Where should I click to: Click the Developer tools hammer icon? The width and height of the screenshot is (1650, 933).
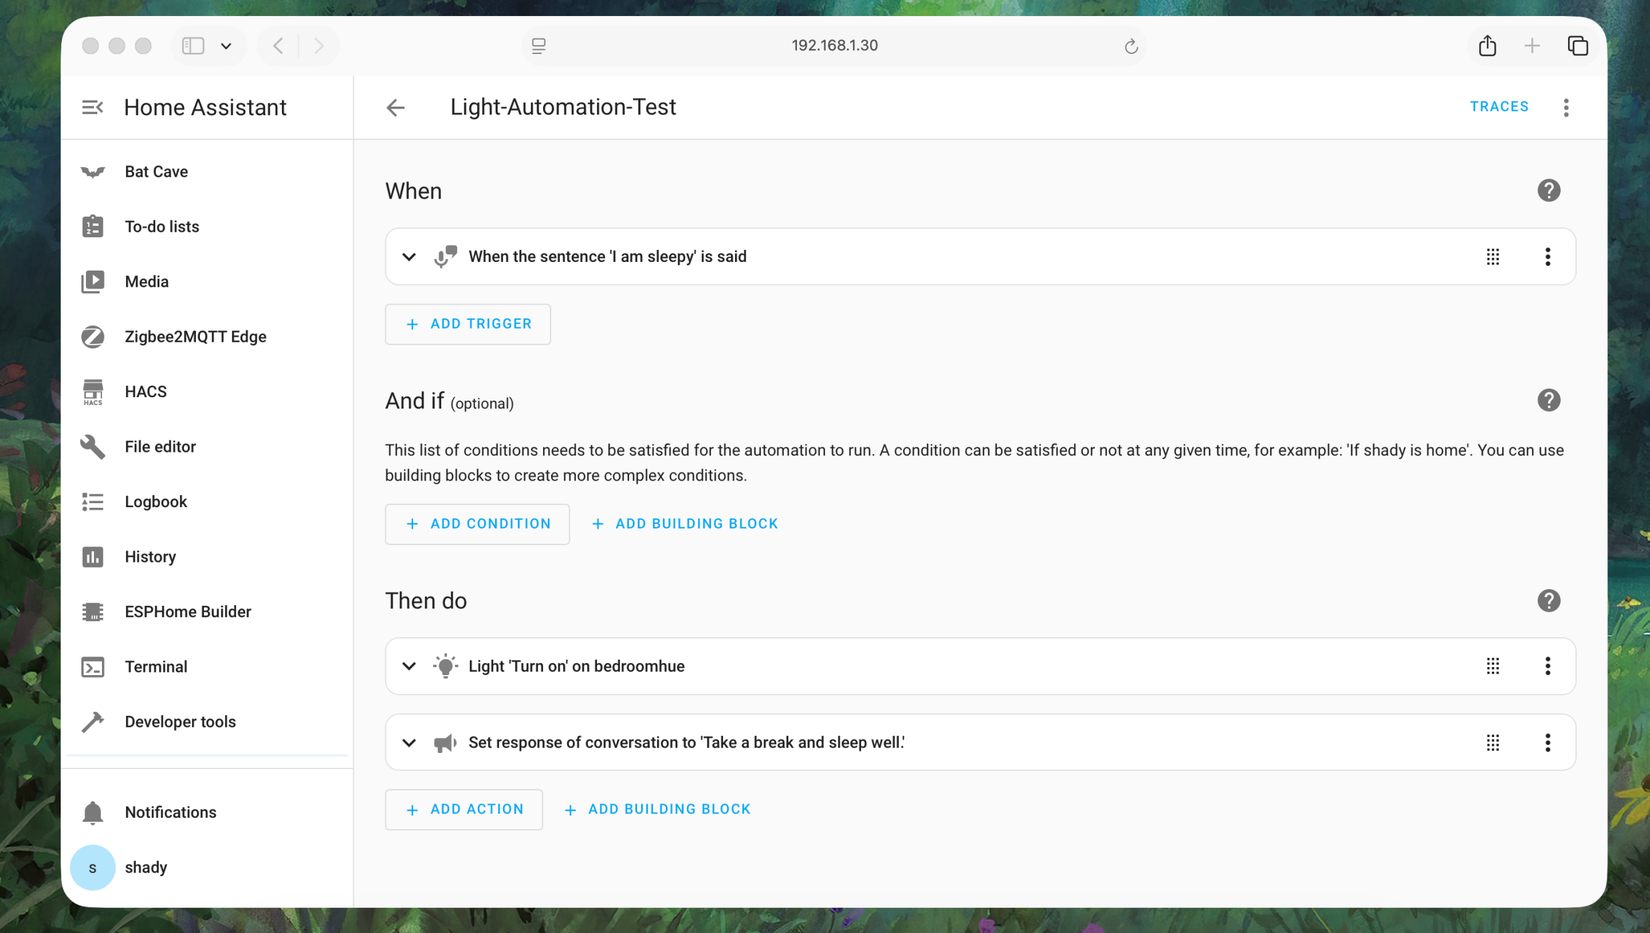pyautogui.click(x=93, y=722)
